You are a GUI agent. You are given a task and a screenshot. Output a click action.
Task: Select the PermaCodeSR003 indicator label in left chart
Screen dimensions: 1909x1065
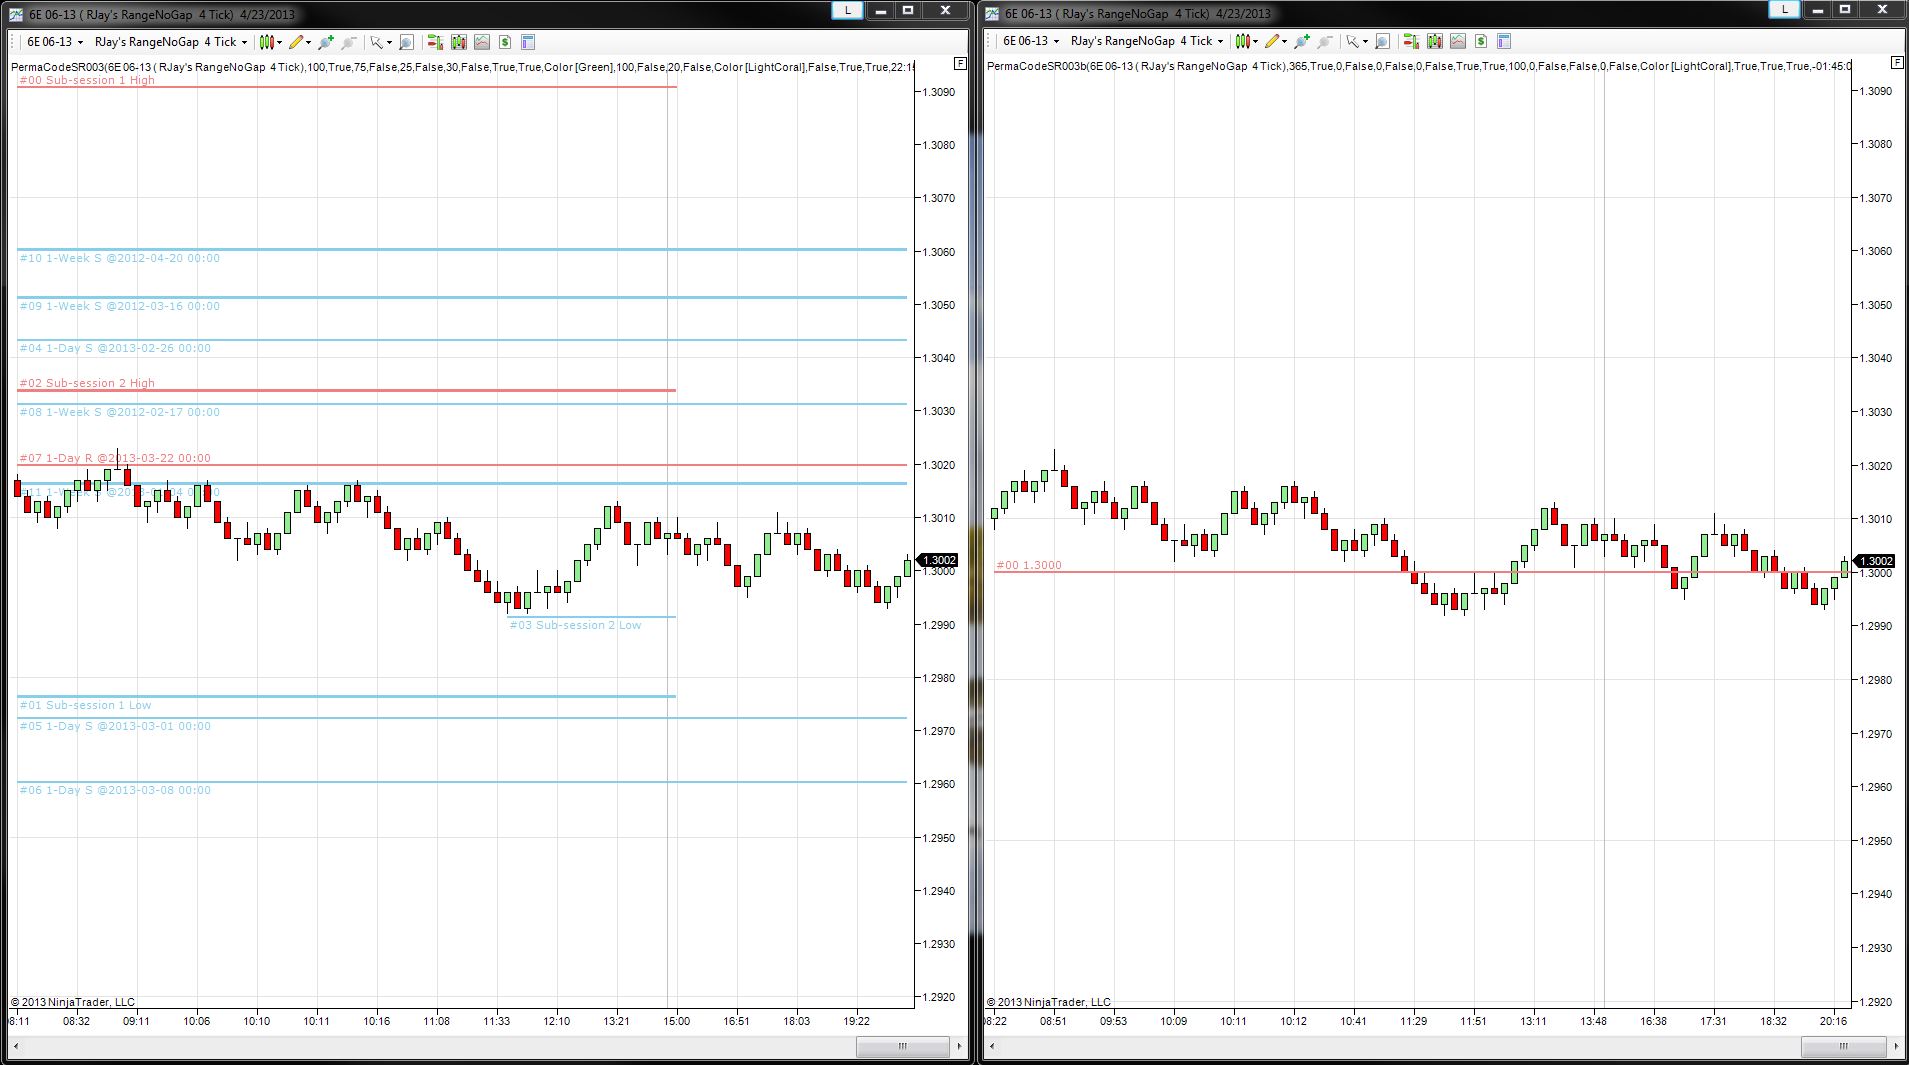(462, 67)
